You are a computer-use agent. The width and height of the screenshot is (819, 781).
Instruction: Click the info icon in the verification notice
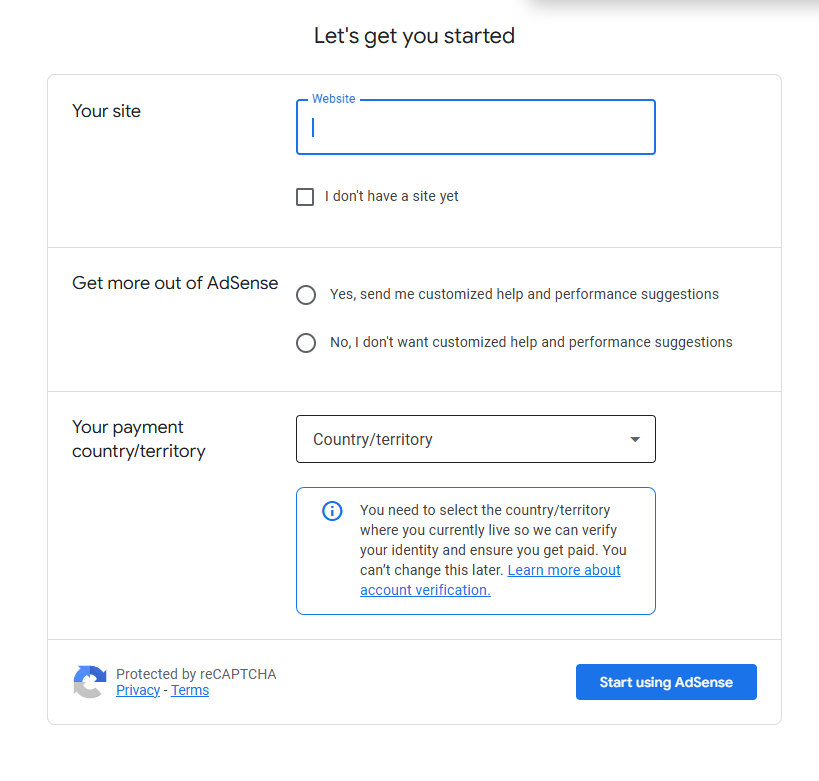coord(332,511)
